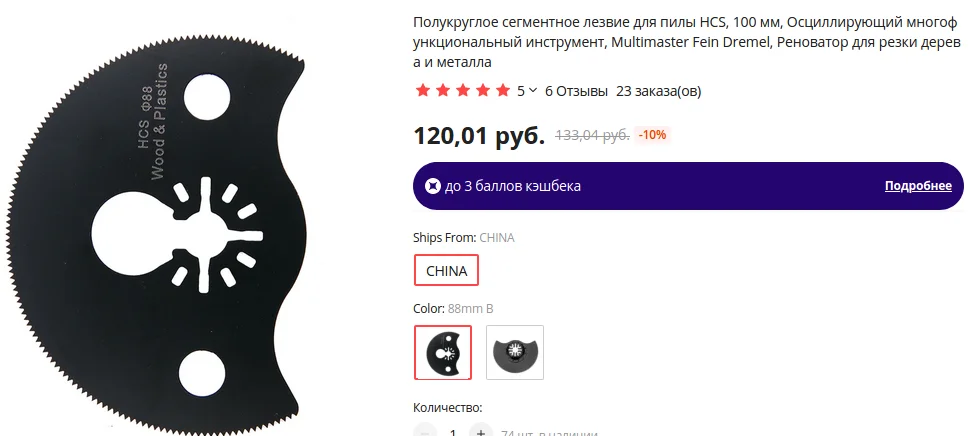Open the Подробнее cashback details link
This screenshot has height=436, width=976.
[918, 186]
